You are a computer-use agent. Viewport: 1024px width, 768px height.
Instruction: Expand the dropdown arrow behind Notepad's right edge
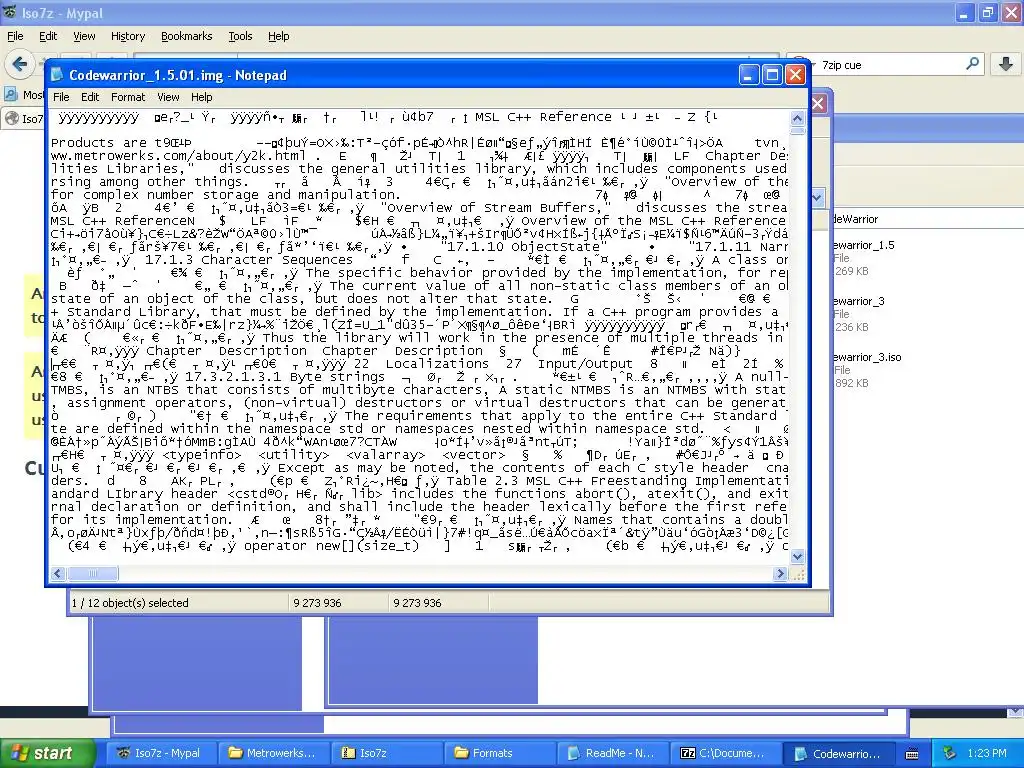pos(818,197)
